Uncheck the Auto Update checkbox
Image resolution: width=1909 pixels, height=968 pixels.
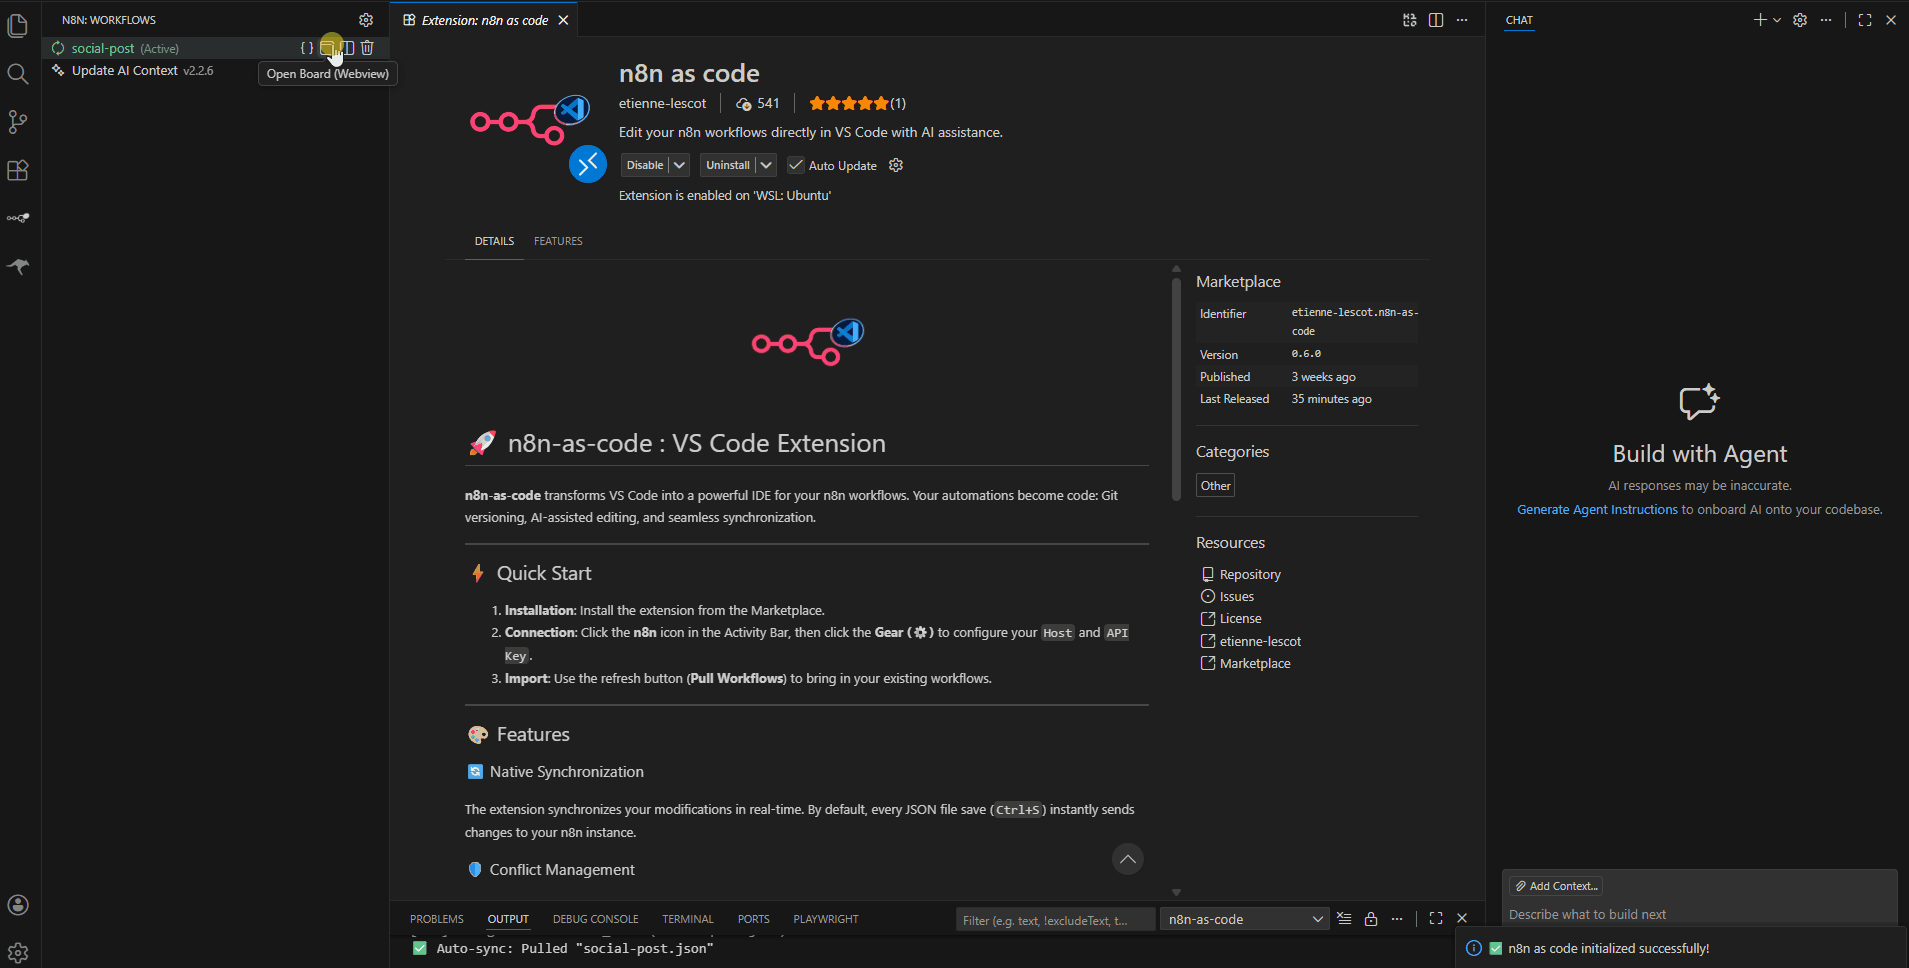point(796,165)
